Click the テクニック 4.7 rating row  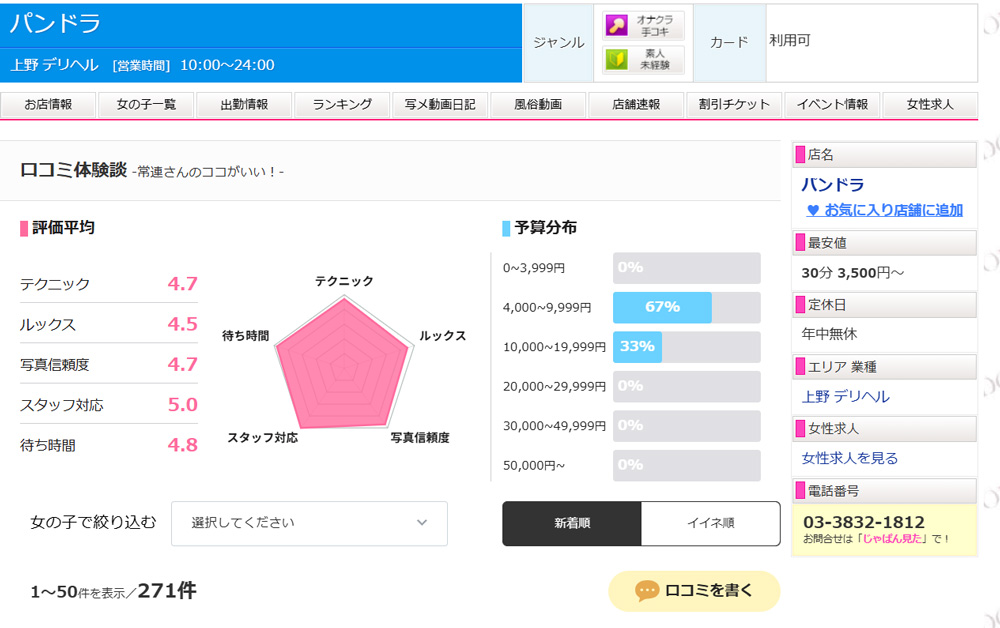point(108,284)
